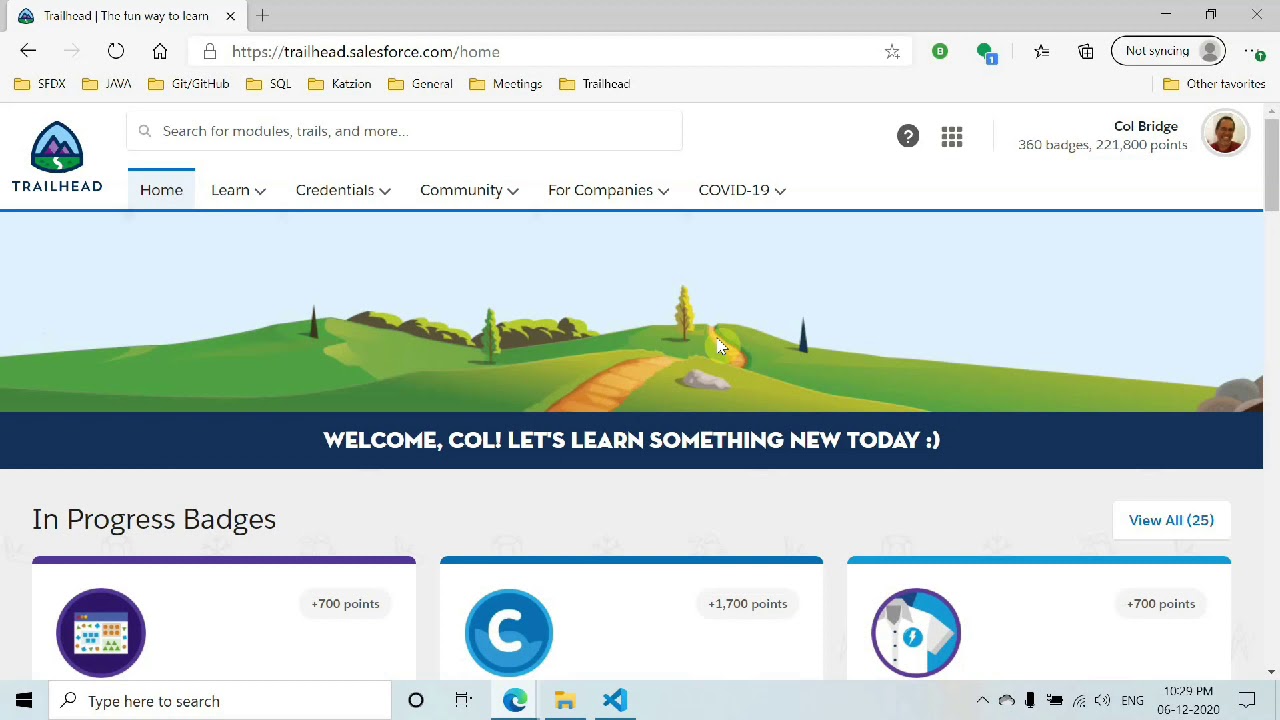Click Col Bridge's profile avatar
The width and height of the screenshot is (1280, 720).
coord(1225,134)
